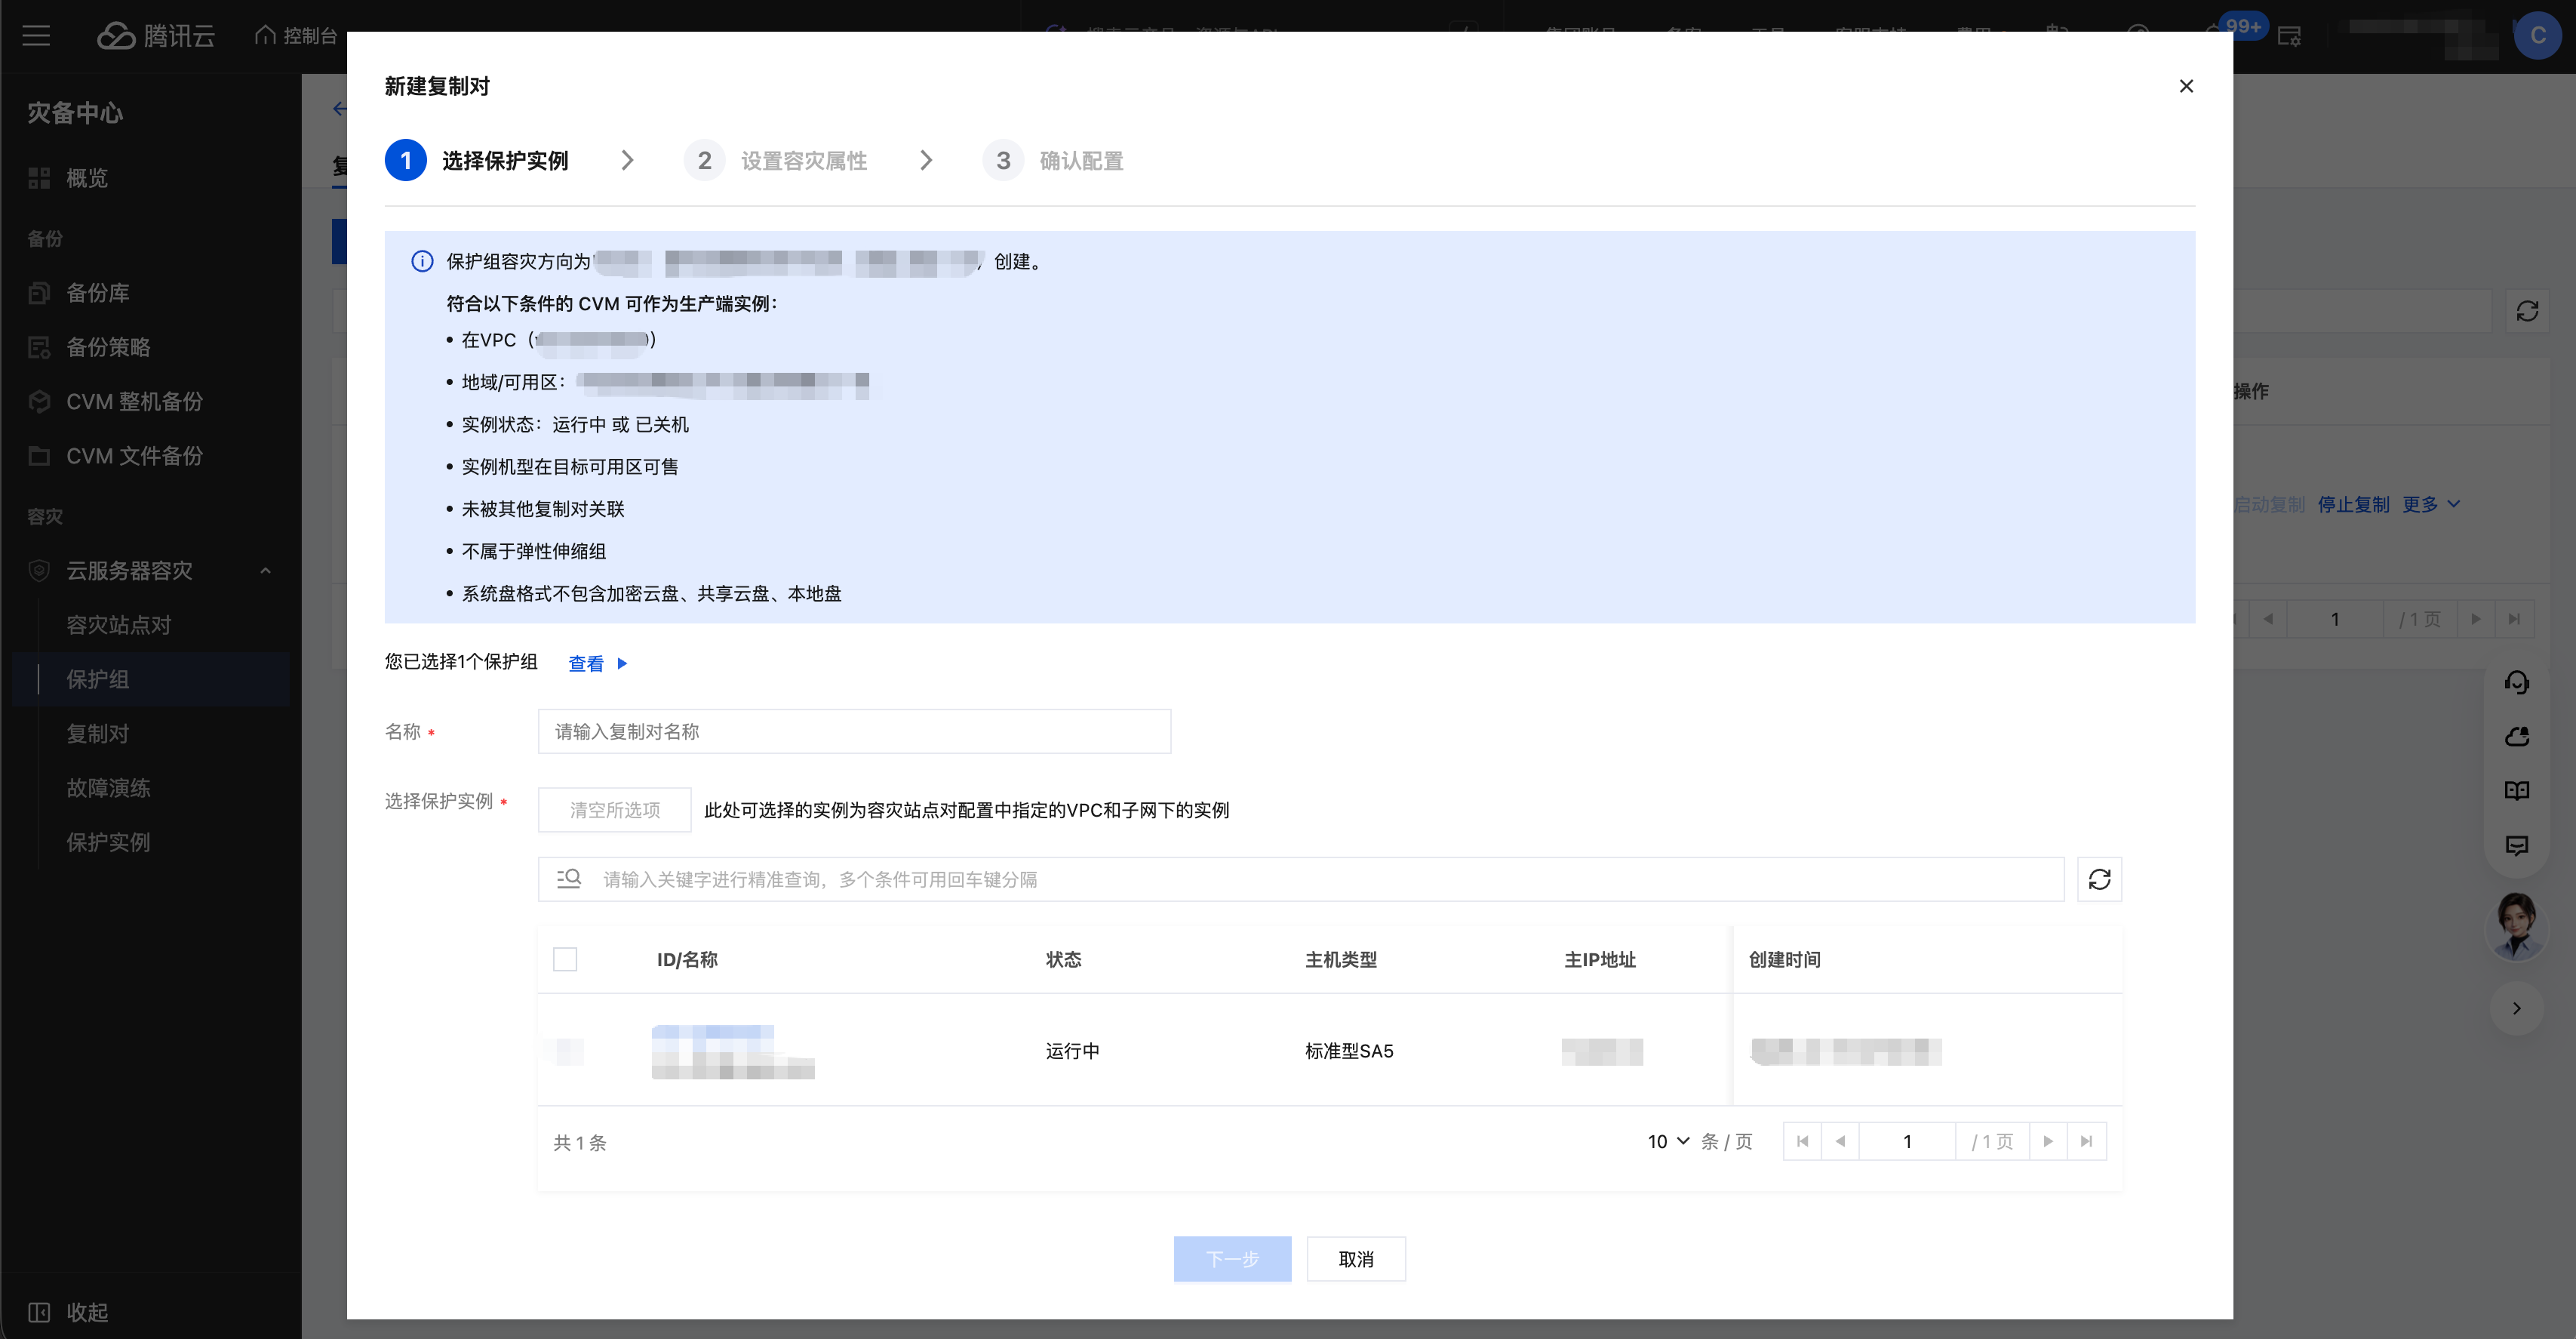Expand 查看 to view selected protection group
Image resolution: width=2576 pixels, height=1339 pixels.
pyautogui.click(x=598, y=663)
